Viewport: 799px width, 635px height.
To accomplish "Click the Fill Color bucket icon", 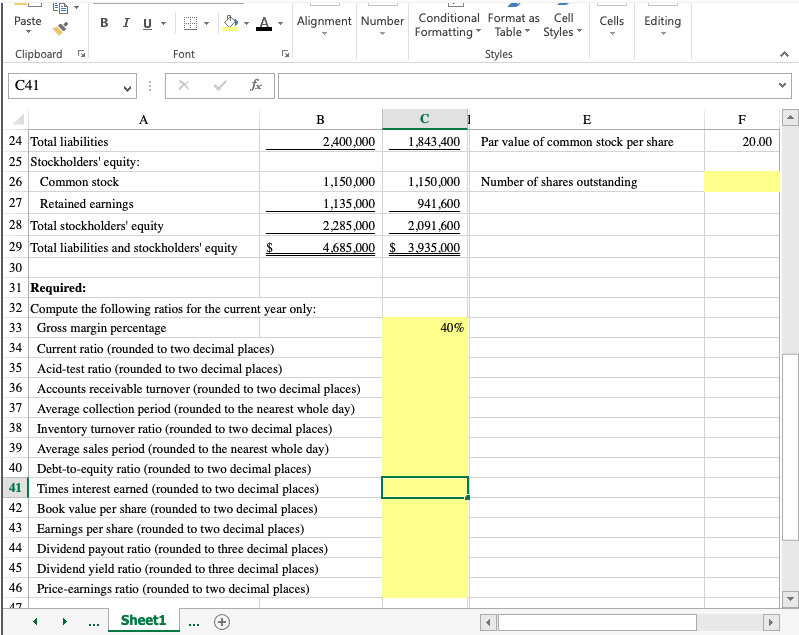I will (230, 22).
